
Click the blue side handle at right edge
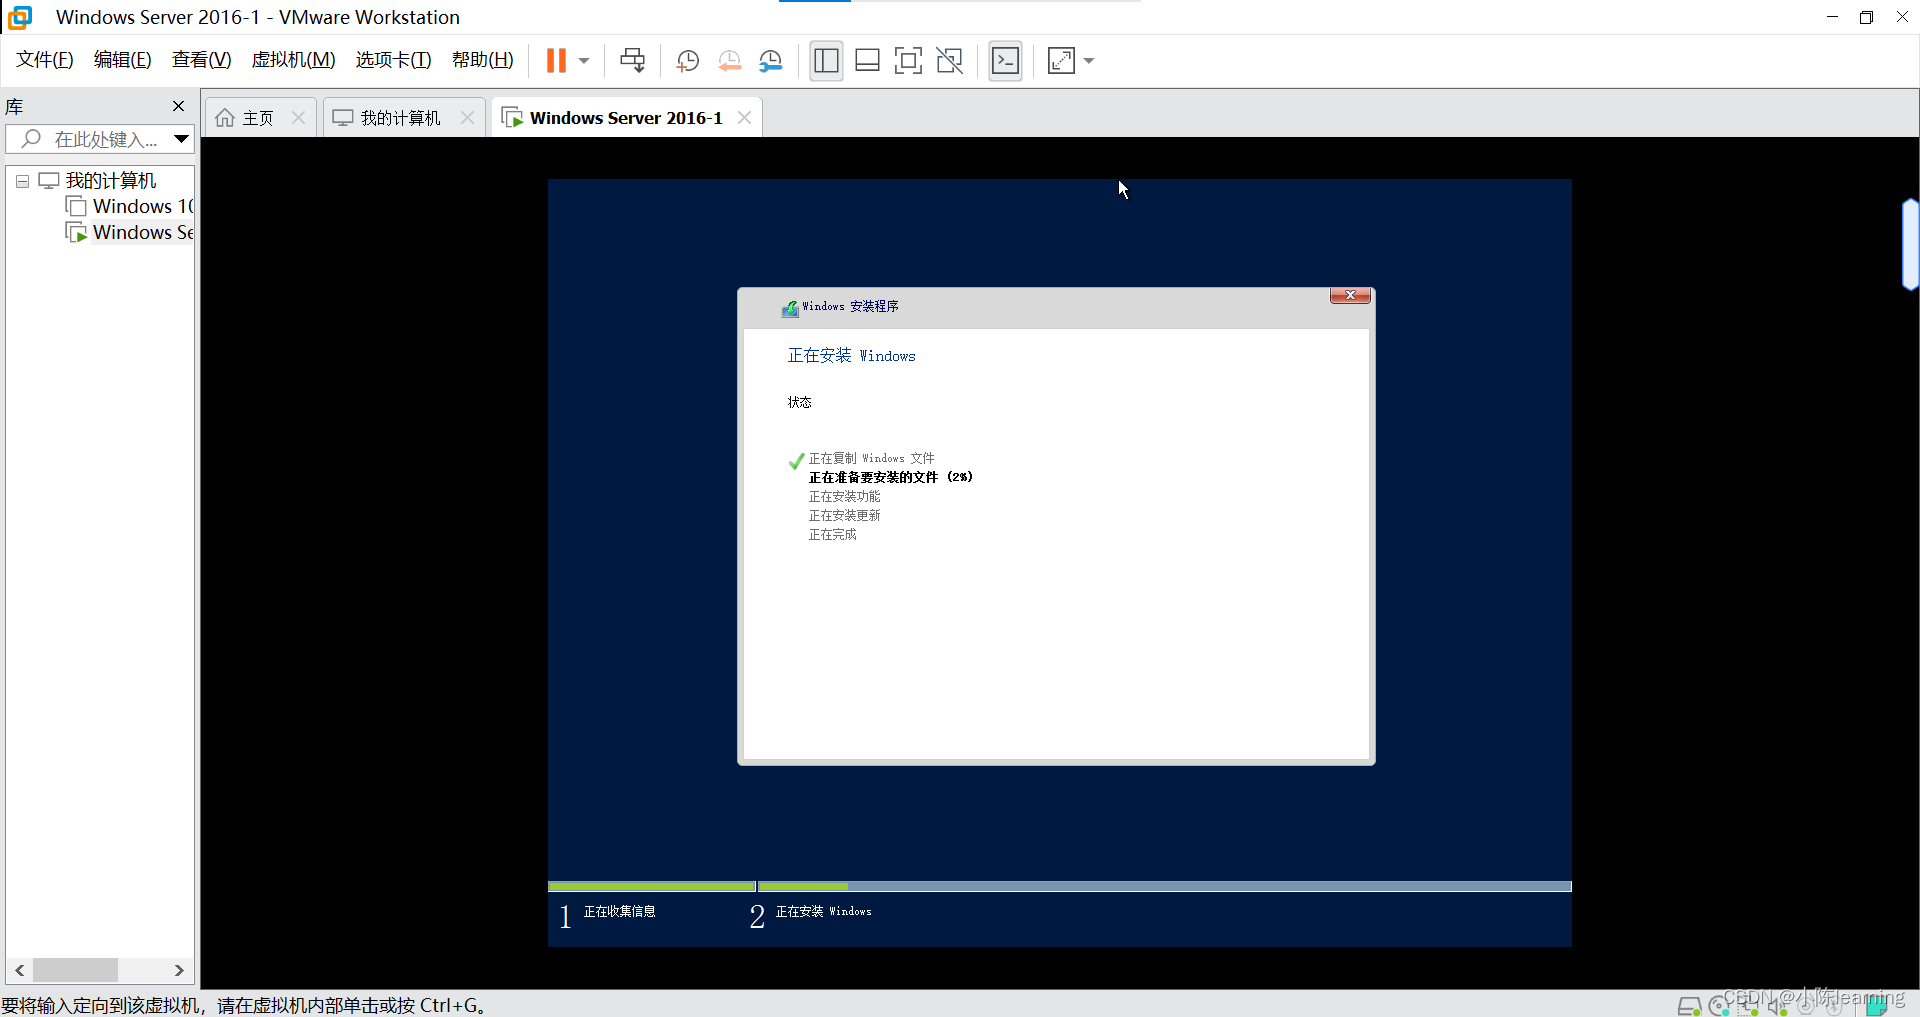tap(1911, 245)
